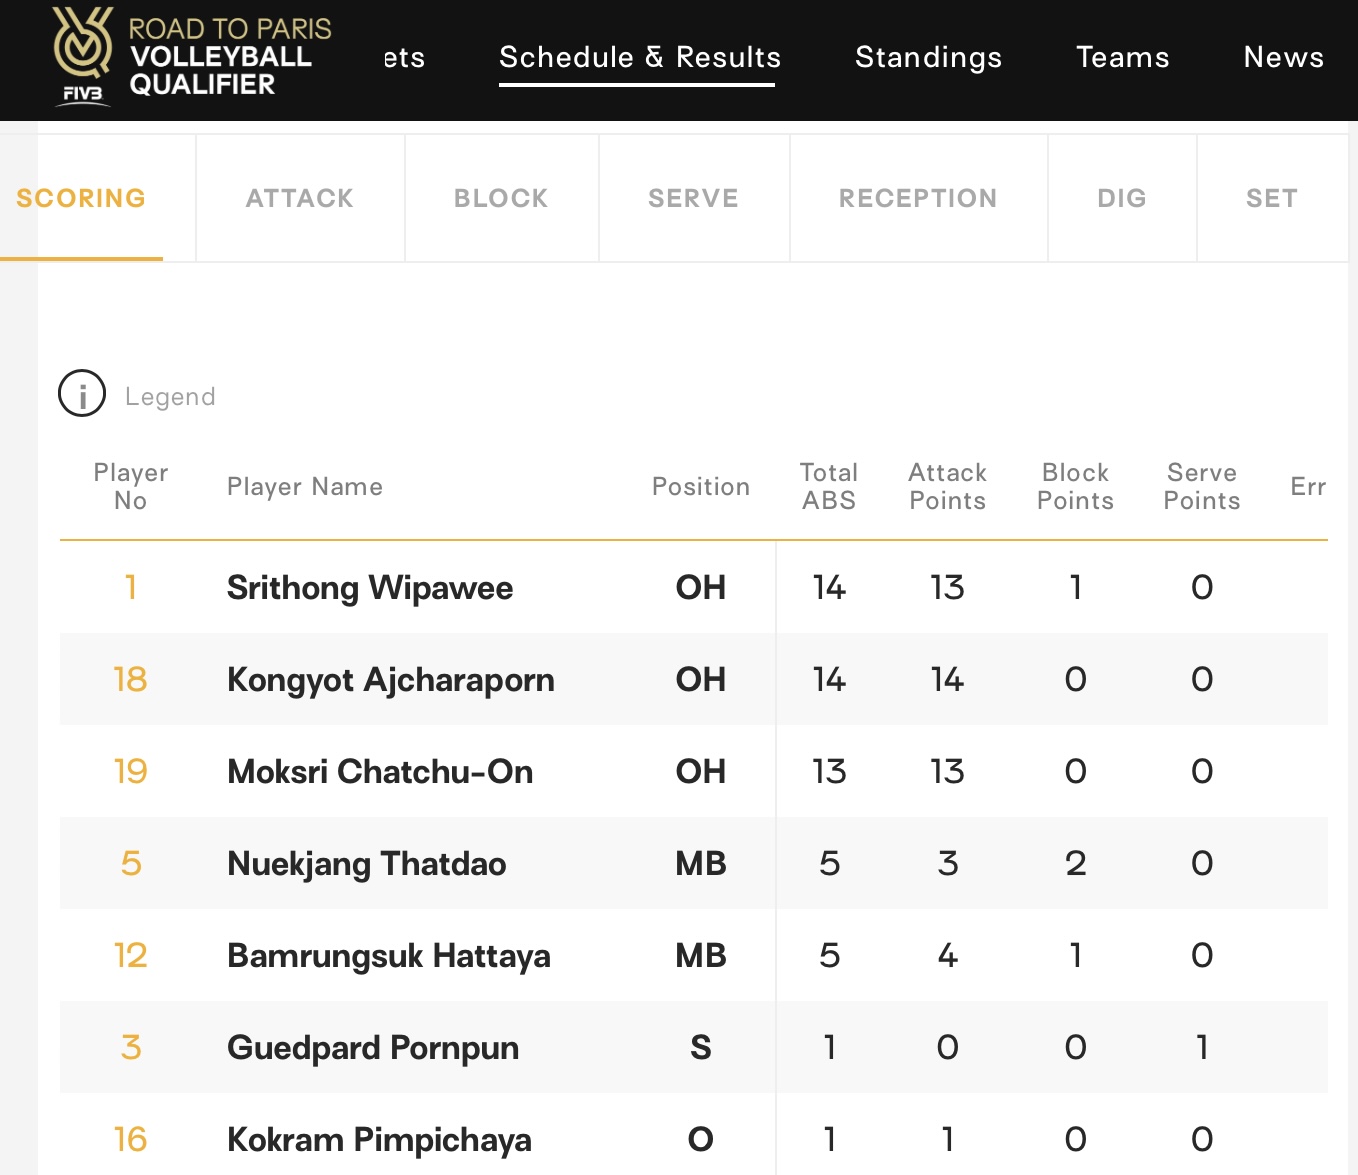Viewport: 1358px width, 1175px height.
Task: Open the Set statistics tab
Action: click(x=1271, y=198)
